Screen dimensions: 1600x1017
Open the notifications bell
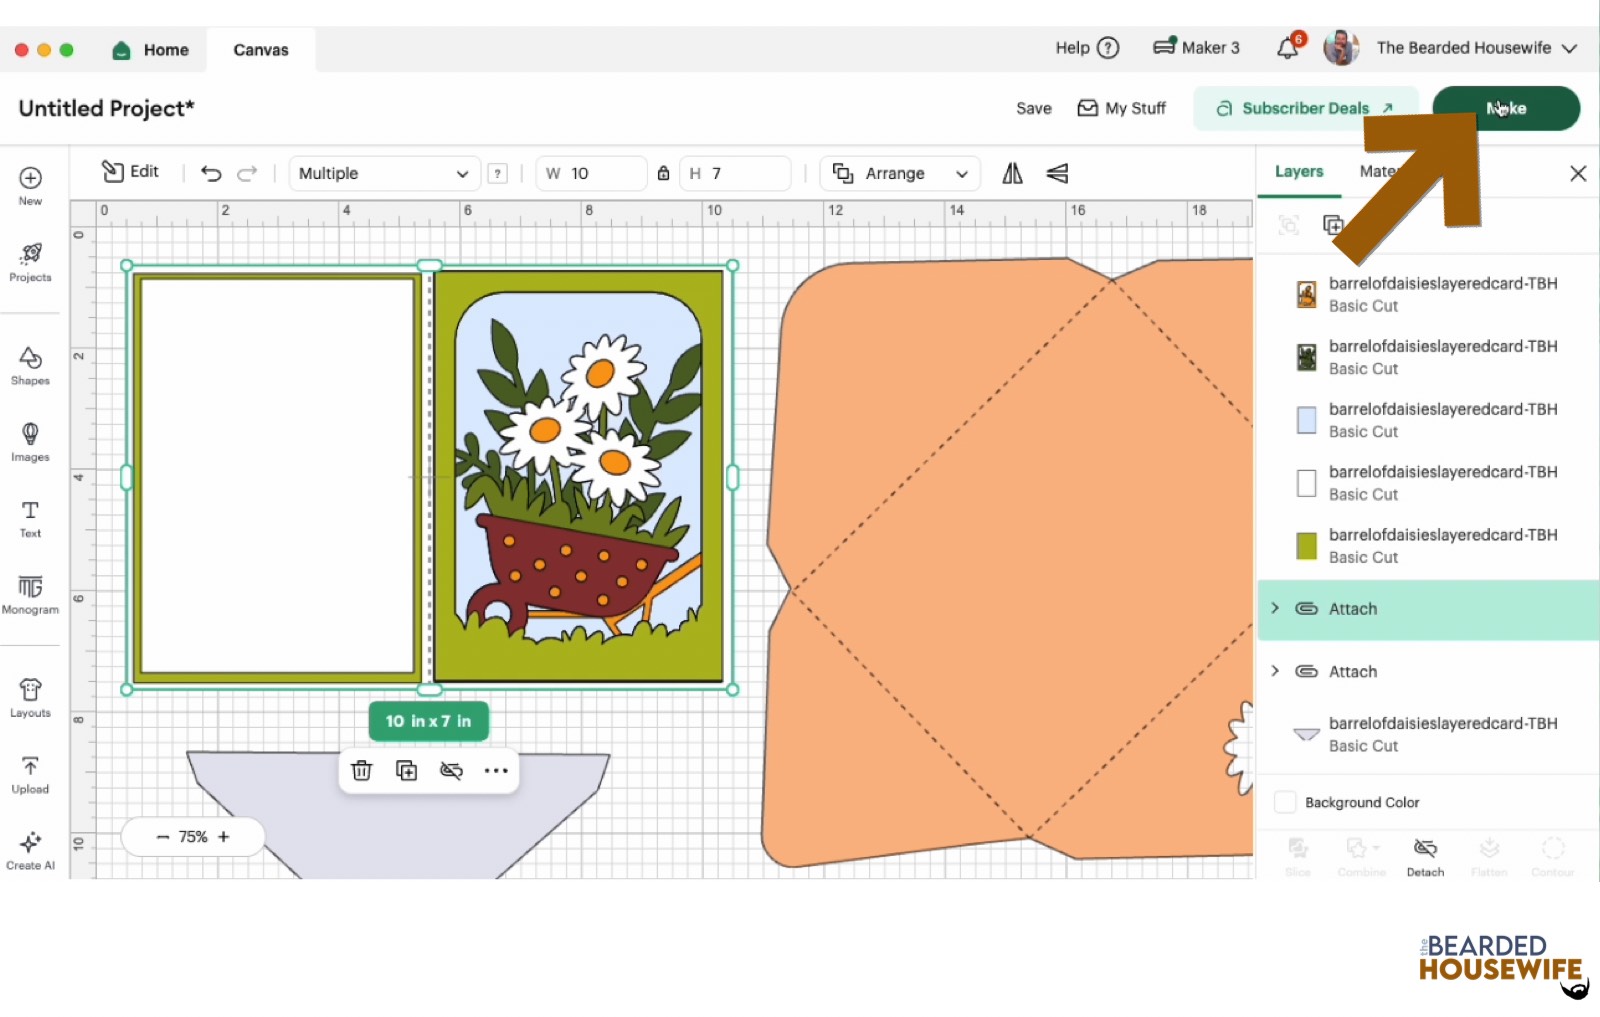point(1289,47)
